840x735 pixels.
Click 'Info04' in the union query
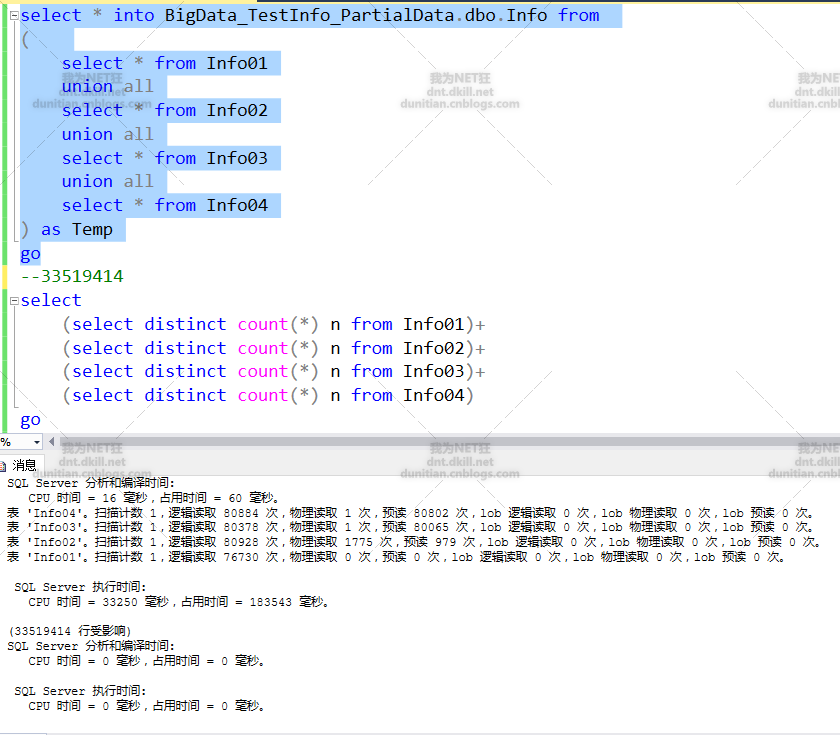coord(237,205)
